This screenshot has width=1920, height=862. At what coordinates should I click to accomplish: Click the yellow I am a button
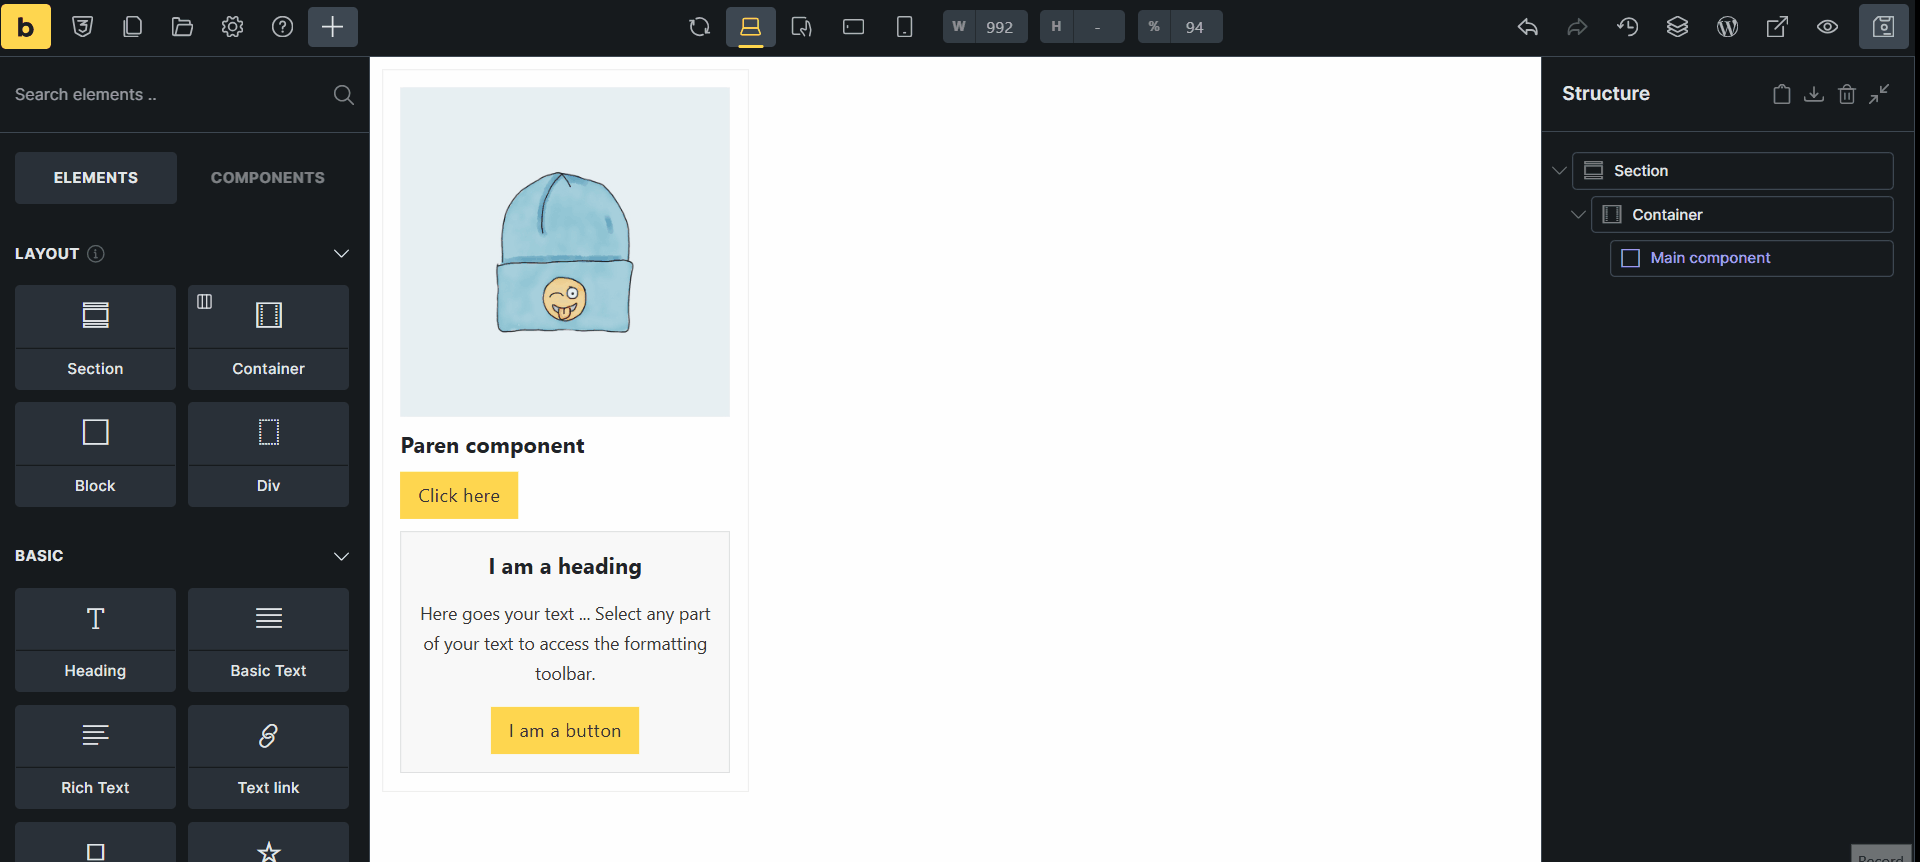[565, 731]
